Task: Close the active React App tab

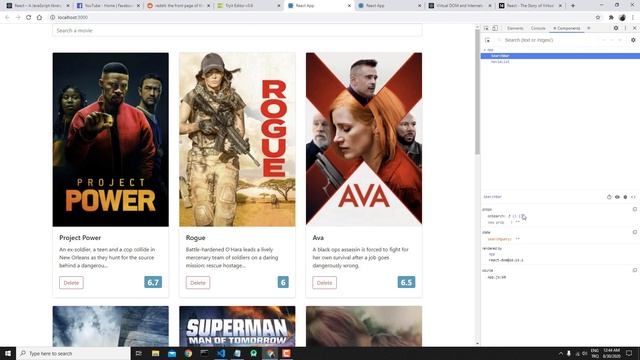Action: (x=349, y=6)
